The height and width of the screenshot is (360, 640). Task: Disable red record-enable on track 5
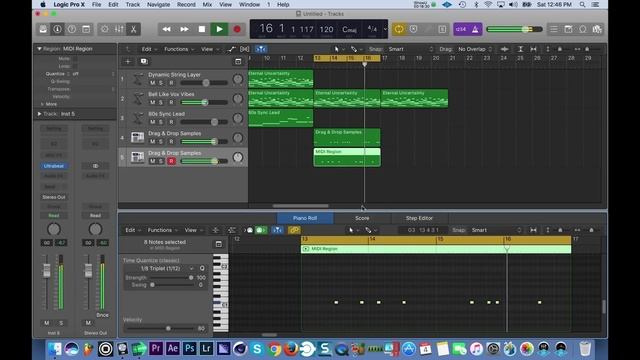click(171, 161)
